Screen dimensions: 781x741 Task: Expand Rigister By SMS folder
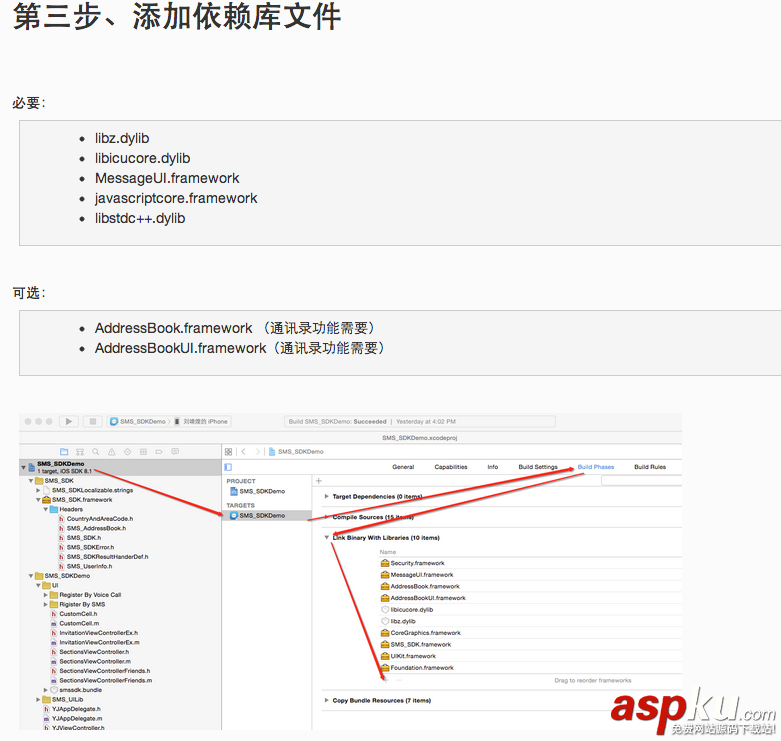[45, 605]
